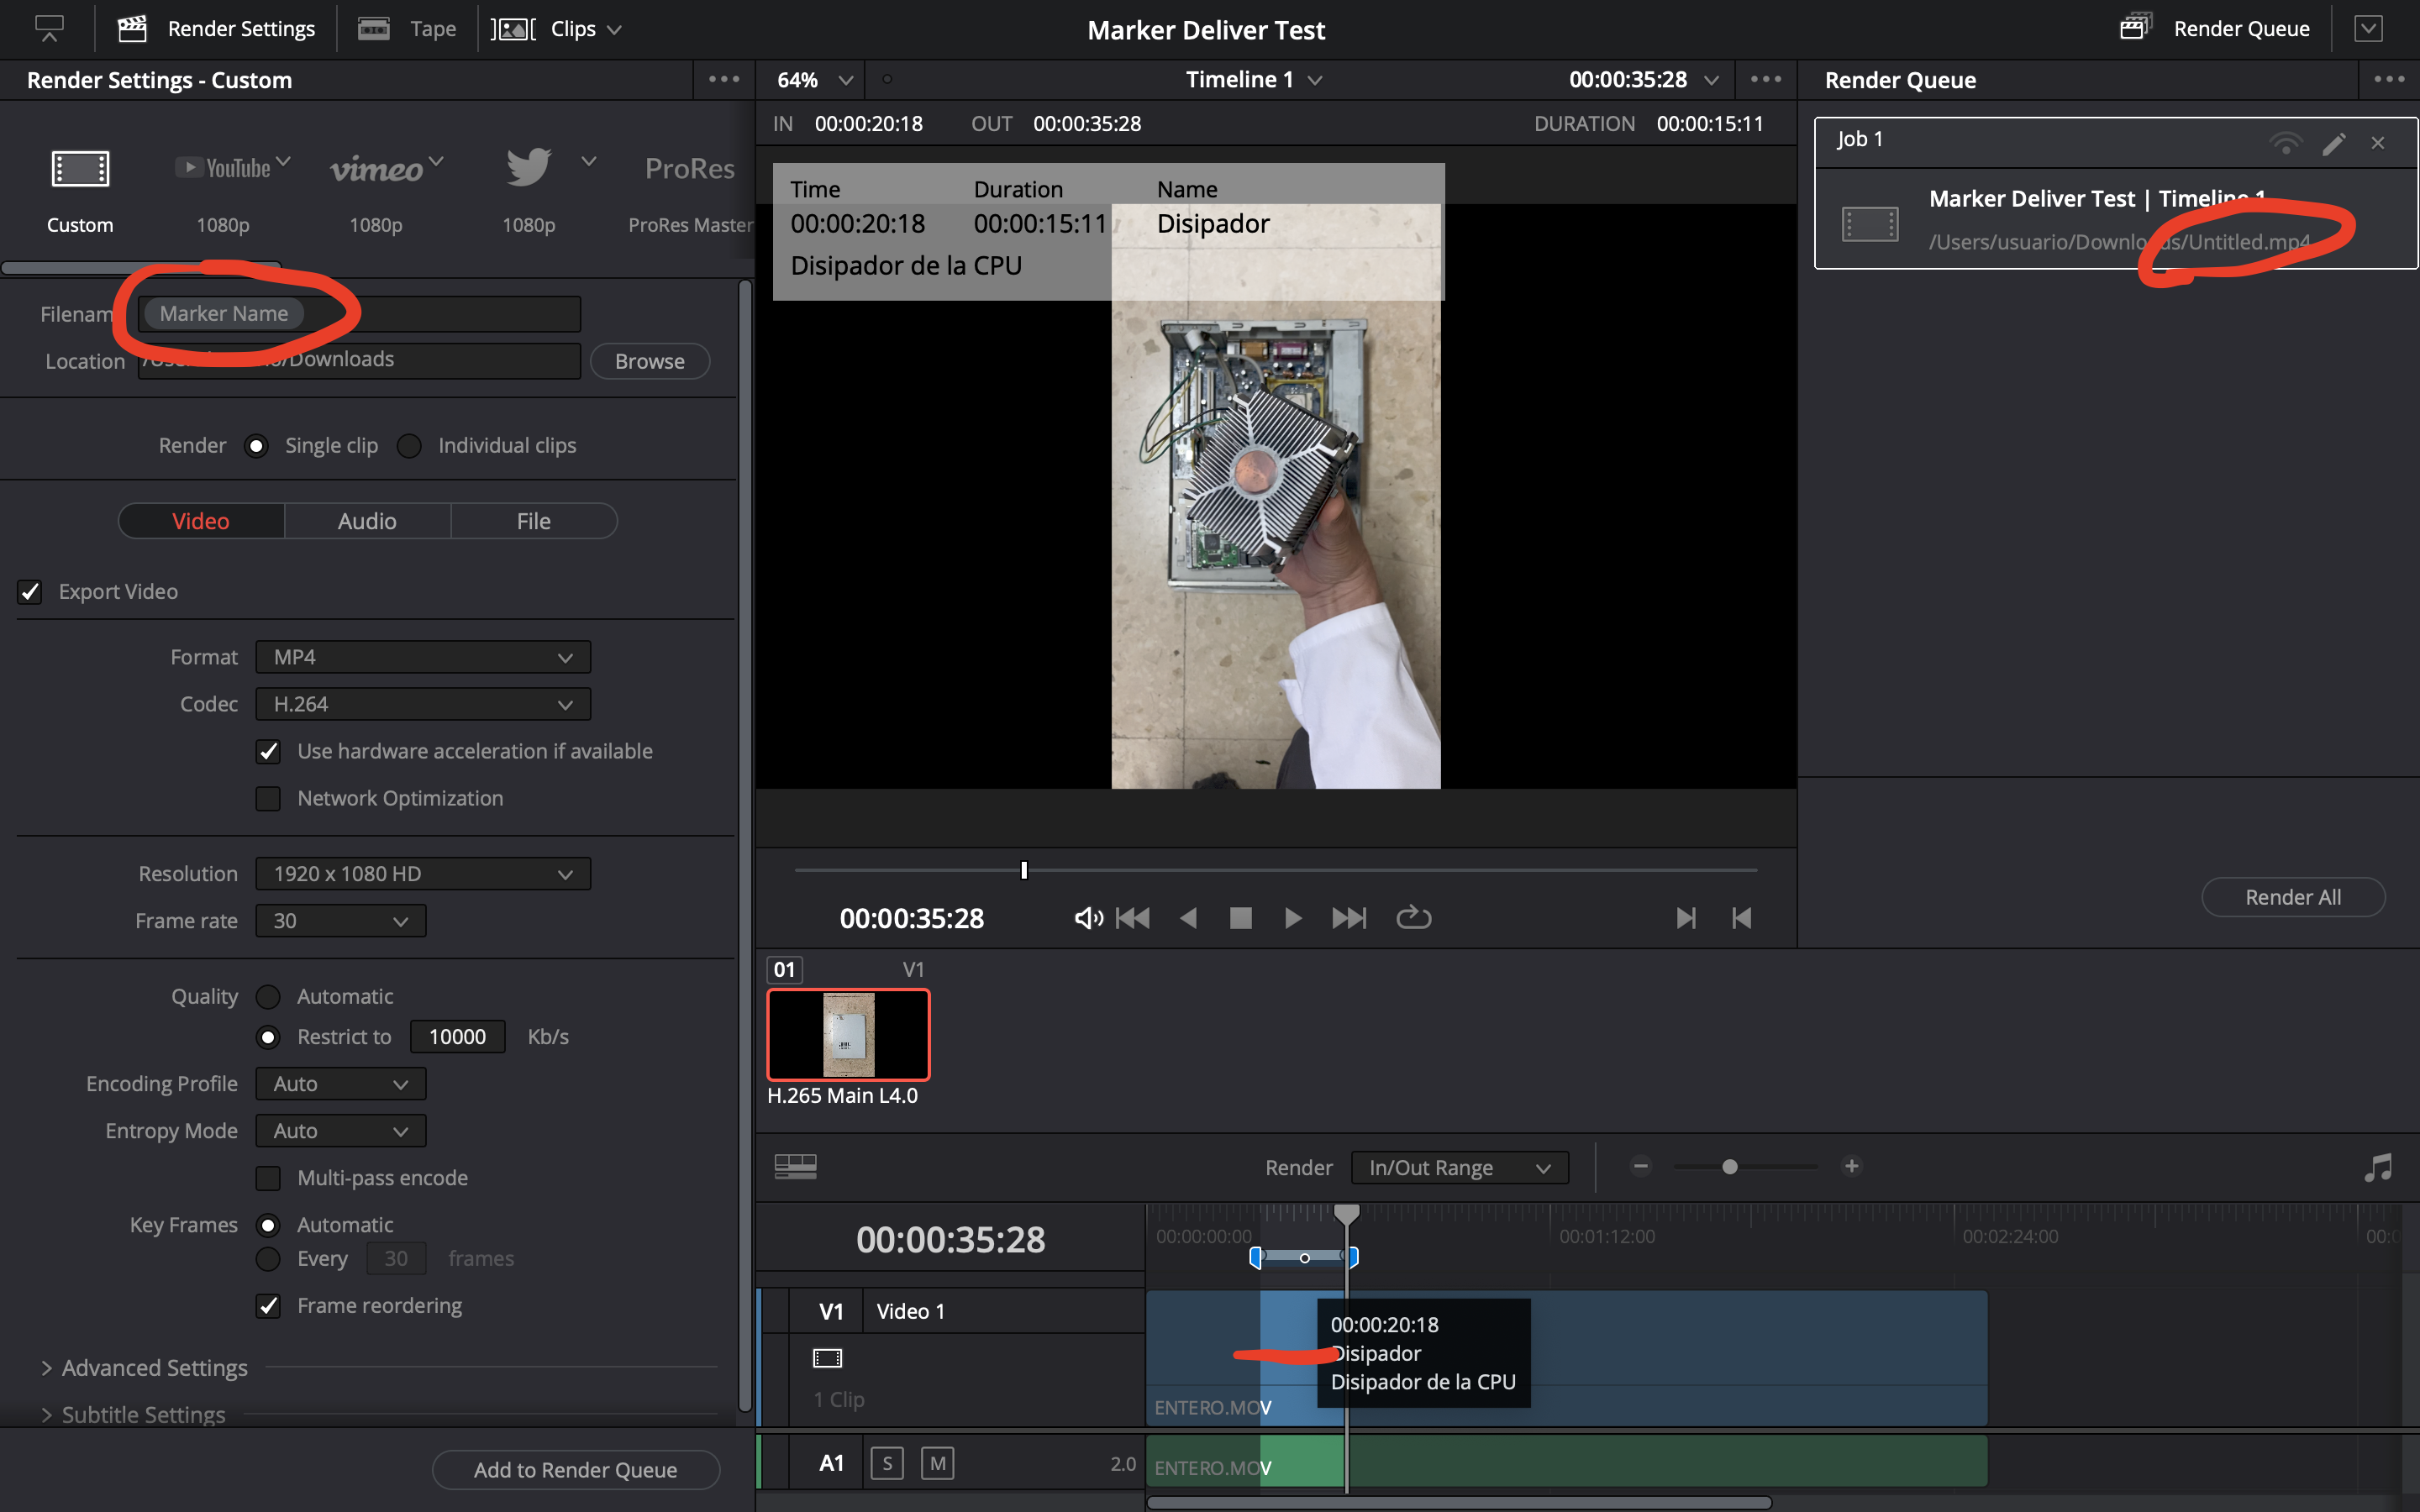The width and height of the screenshot is (2420, 1512).
Task: Open the expand panel icon at top right
Action: 2368,29
